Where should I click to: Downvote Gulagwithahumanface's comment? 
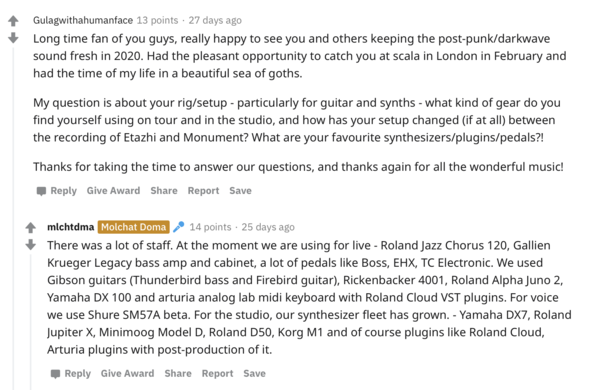coord(13,38)
